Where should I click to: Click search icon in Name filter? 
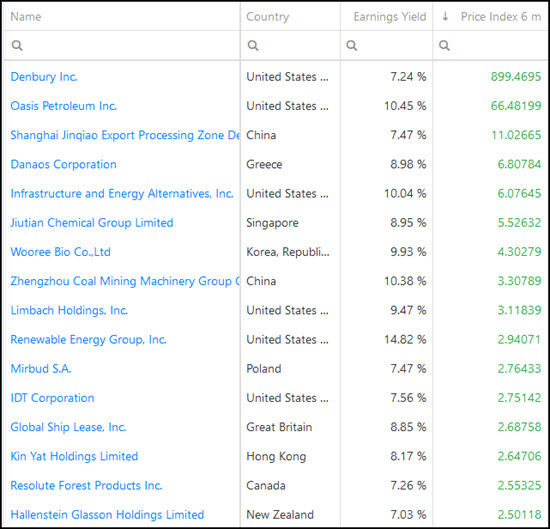(17, 45)
